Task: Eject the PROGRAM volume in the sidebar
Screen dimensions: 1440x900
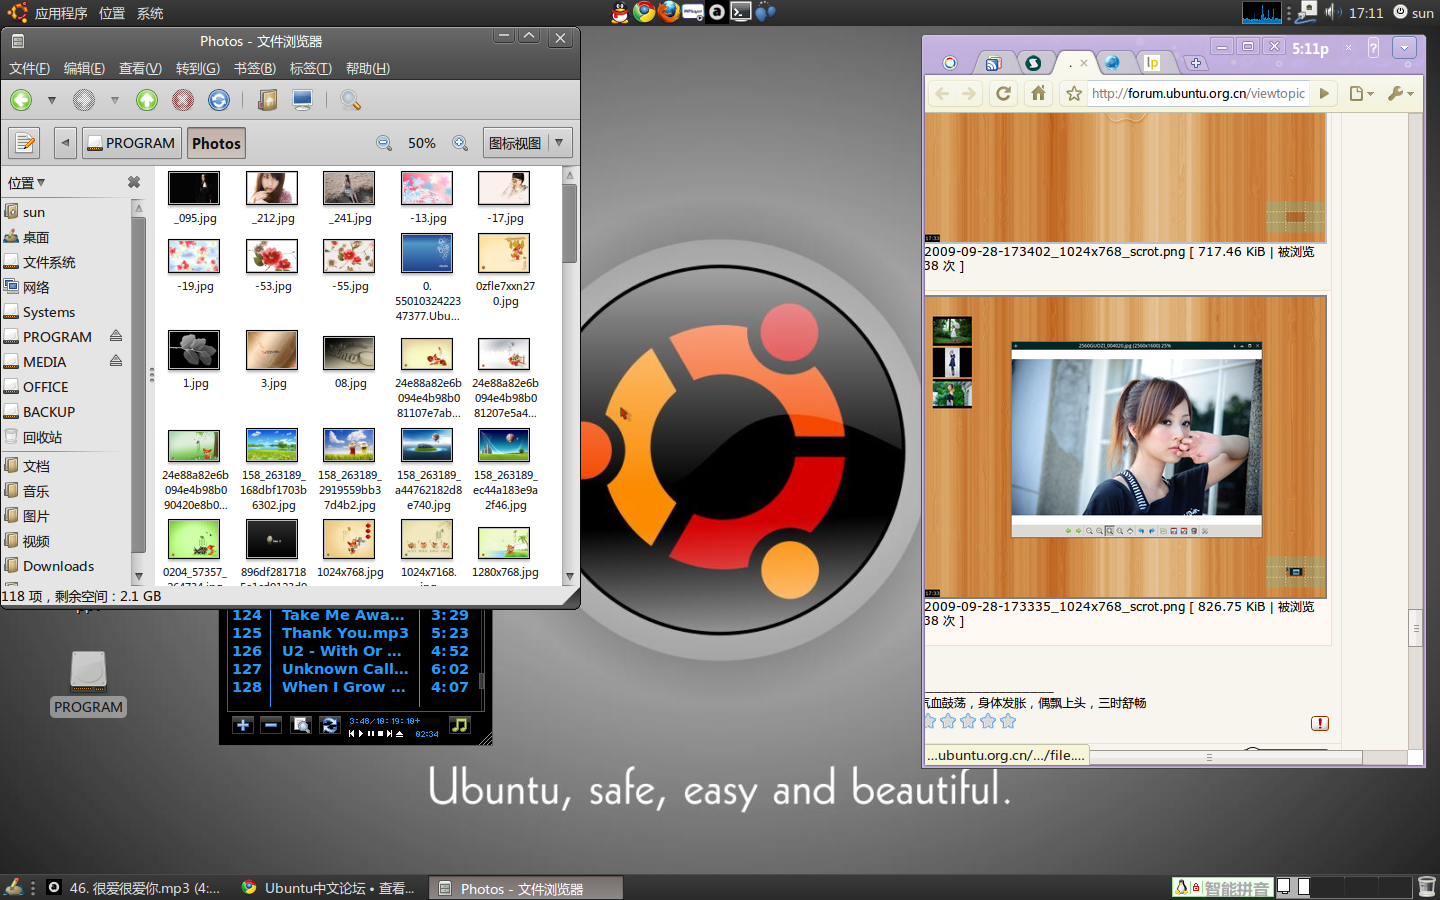Action: (x=116, y=336)
